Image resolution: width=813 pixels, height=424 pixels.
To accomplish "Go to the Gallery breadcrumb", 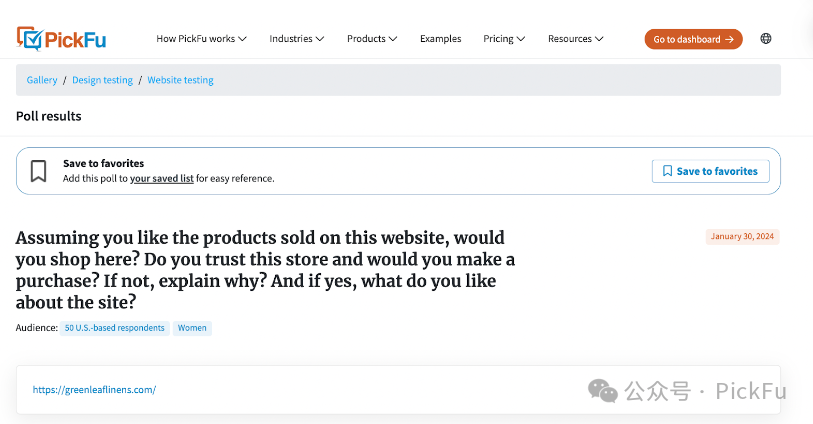I will click(x=42, y=80).
